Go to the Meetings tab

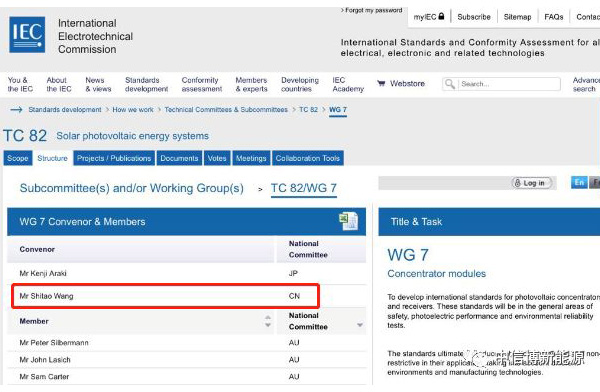click(x=251, y=158)
